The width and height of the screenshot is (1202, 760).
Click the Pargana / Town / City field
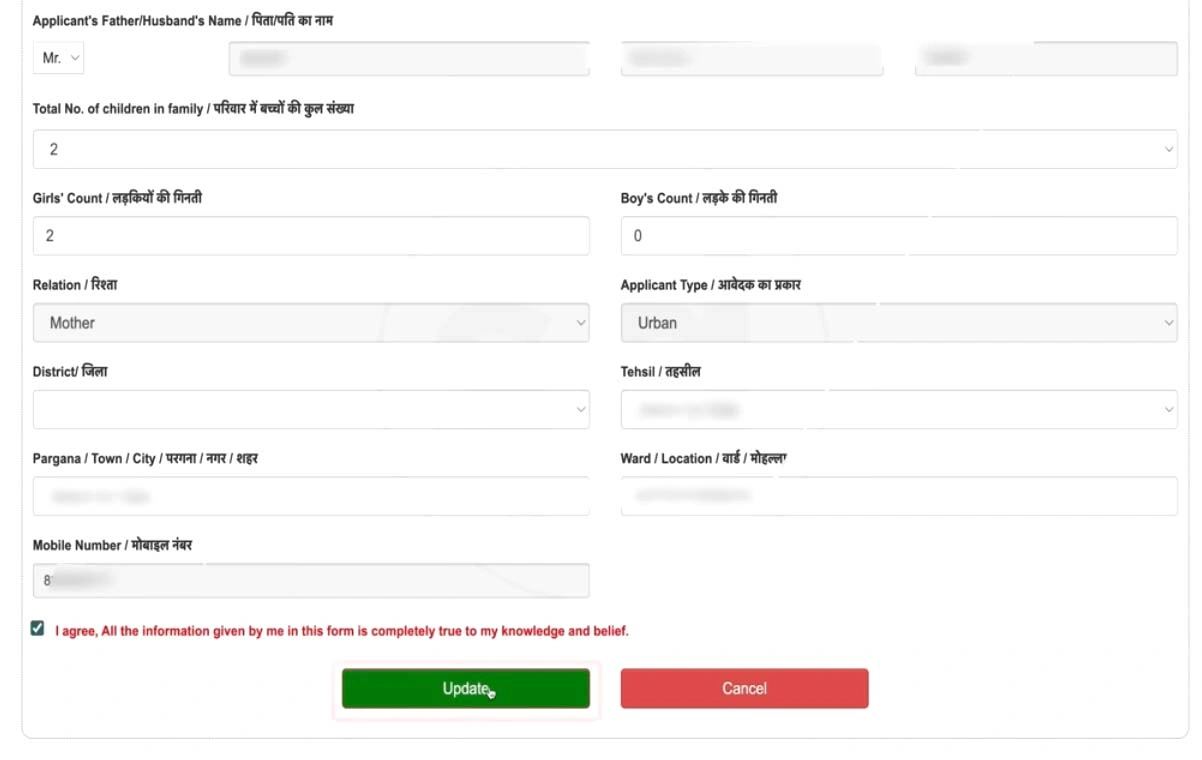310,496
